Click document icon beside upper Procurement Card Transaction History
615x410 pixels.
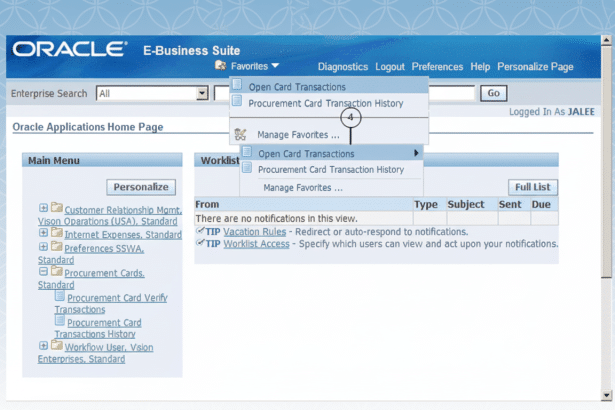coord(237,101)
